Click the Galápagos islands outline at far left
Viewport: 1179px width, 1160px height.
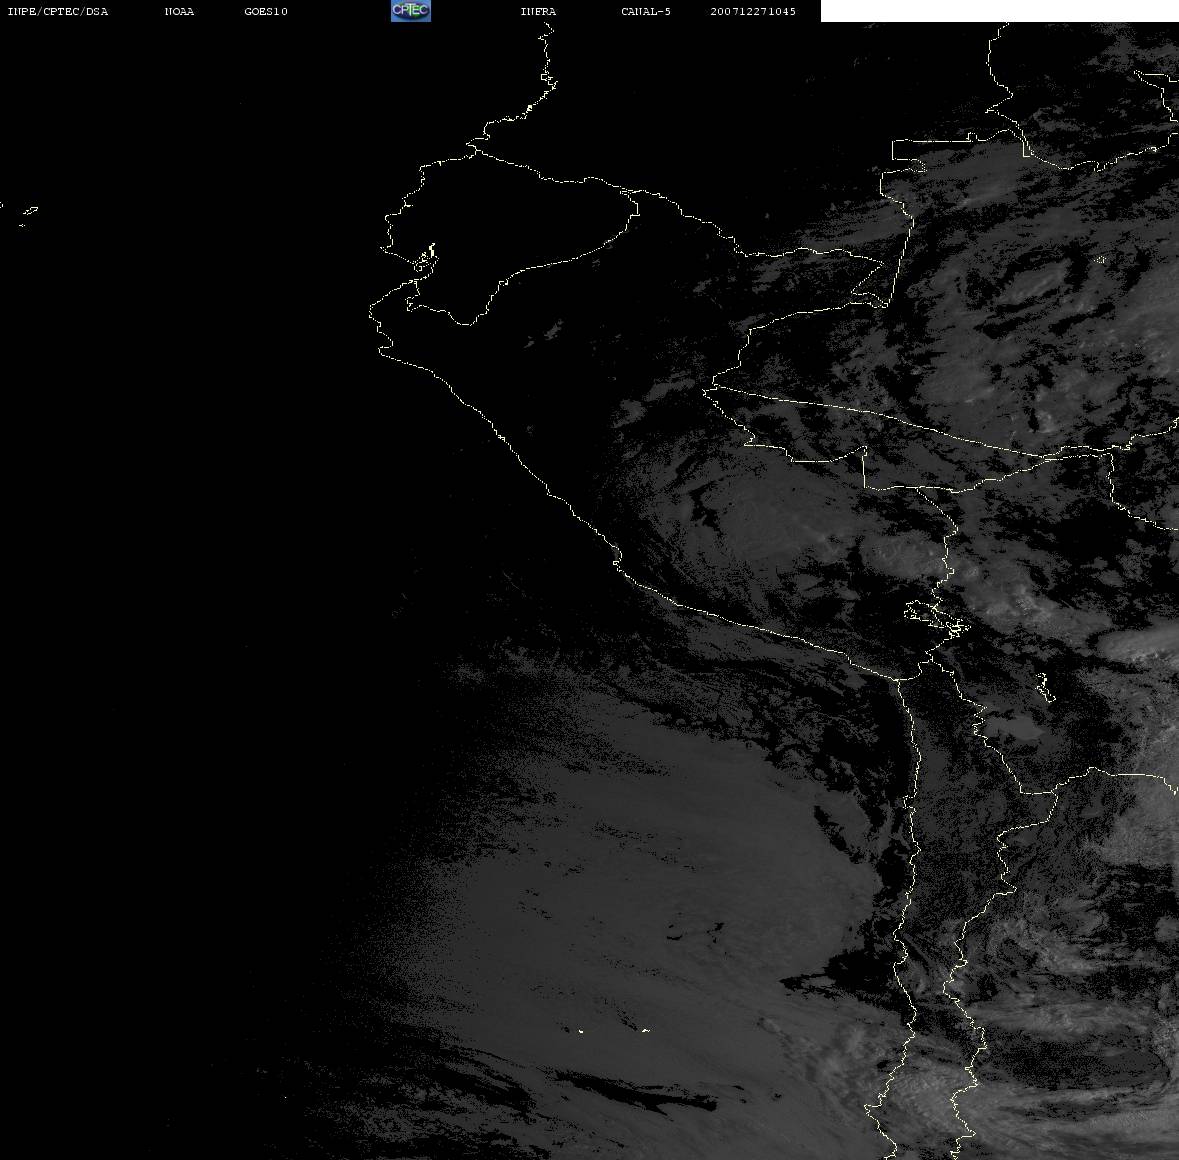(28, 212)
